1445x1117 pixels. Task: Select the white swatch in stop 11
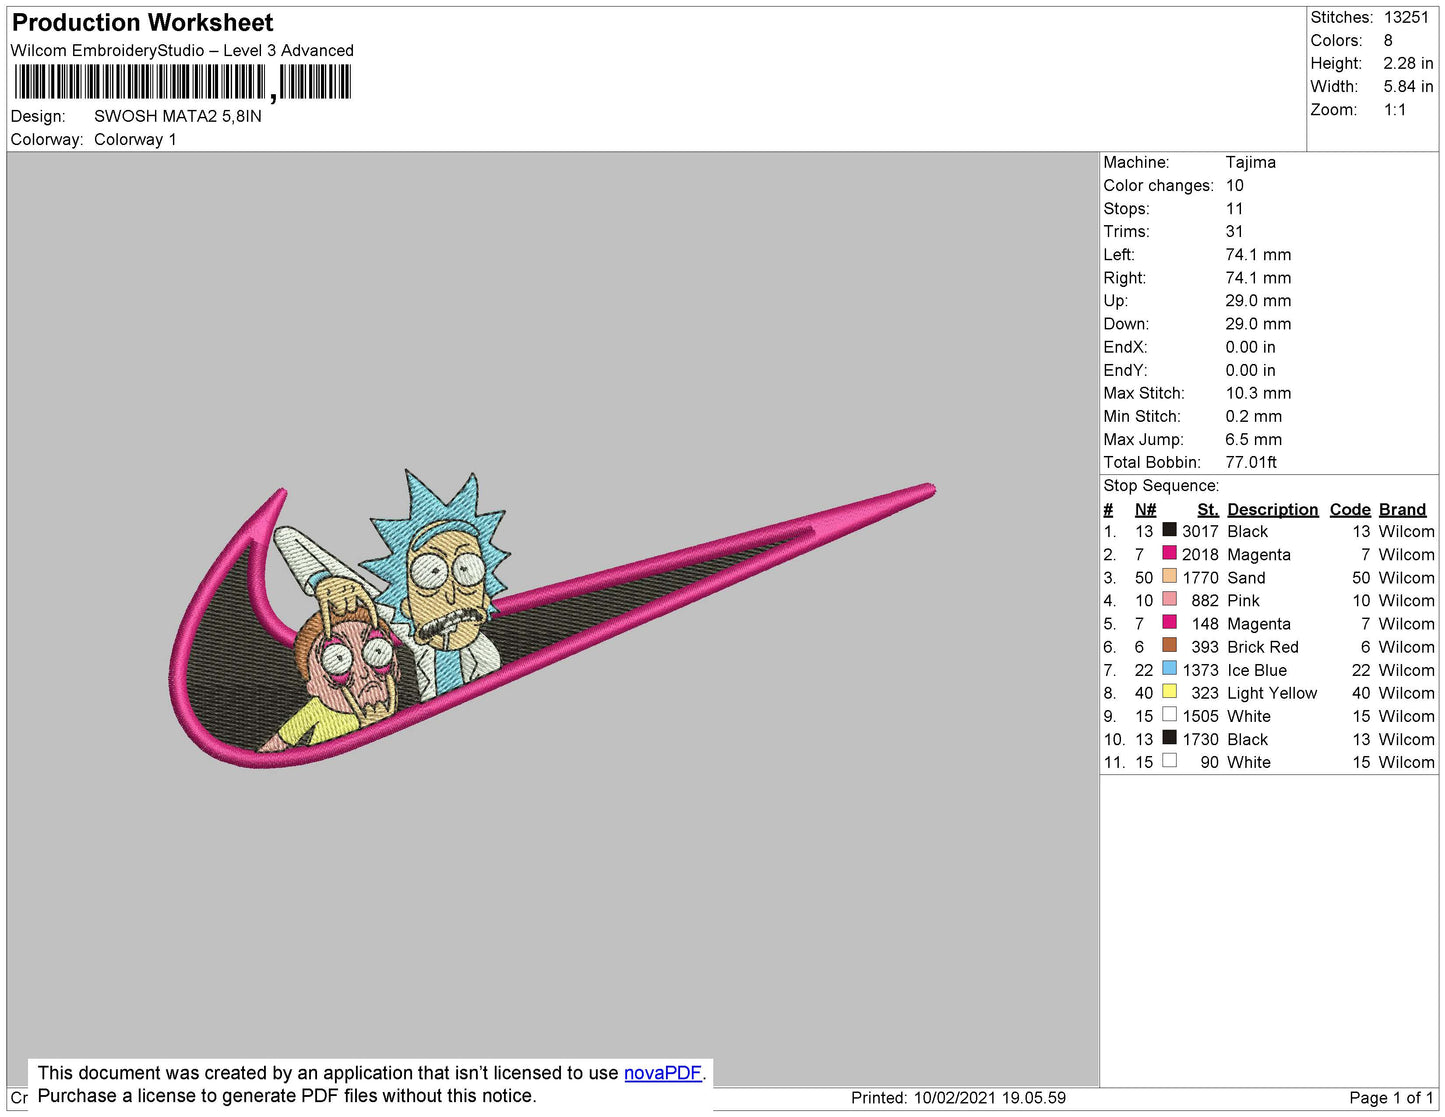(1169, 761)
